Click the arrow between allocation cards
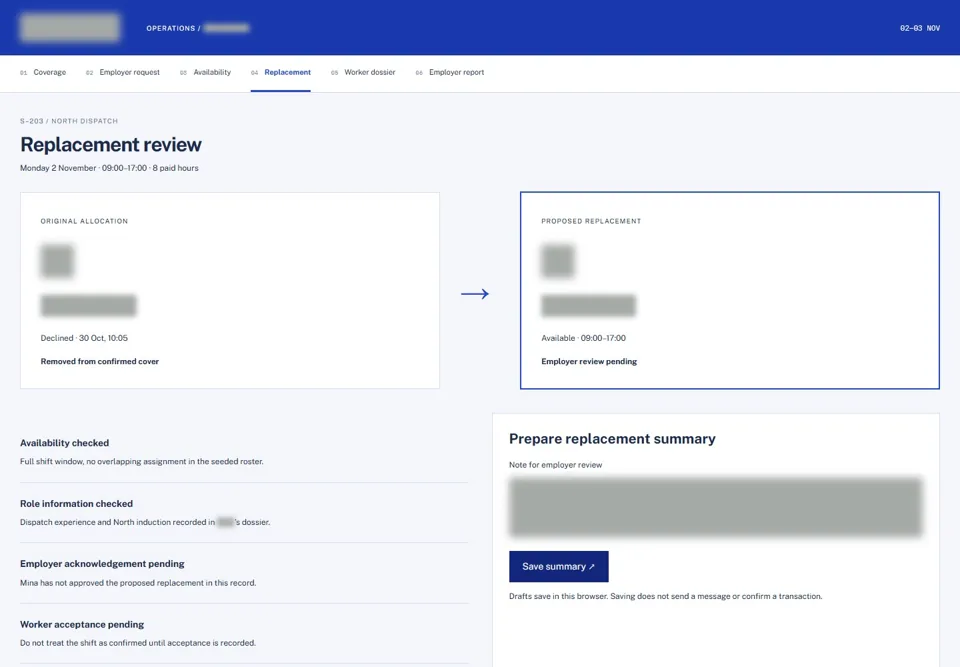Screen dimensions: 960x667 click(475, 294)
